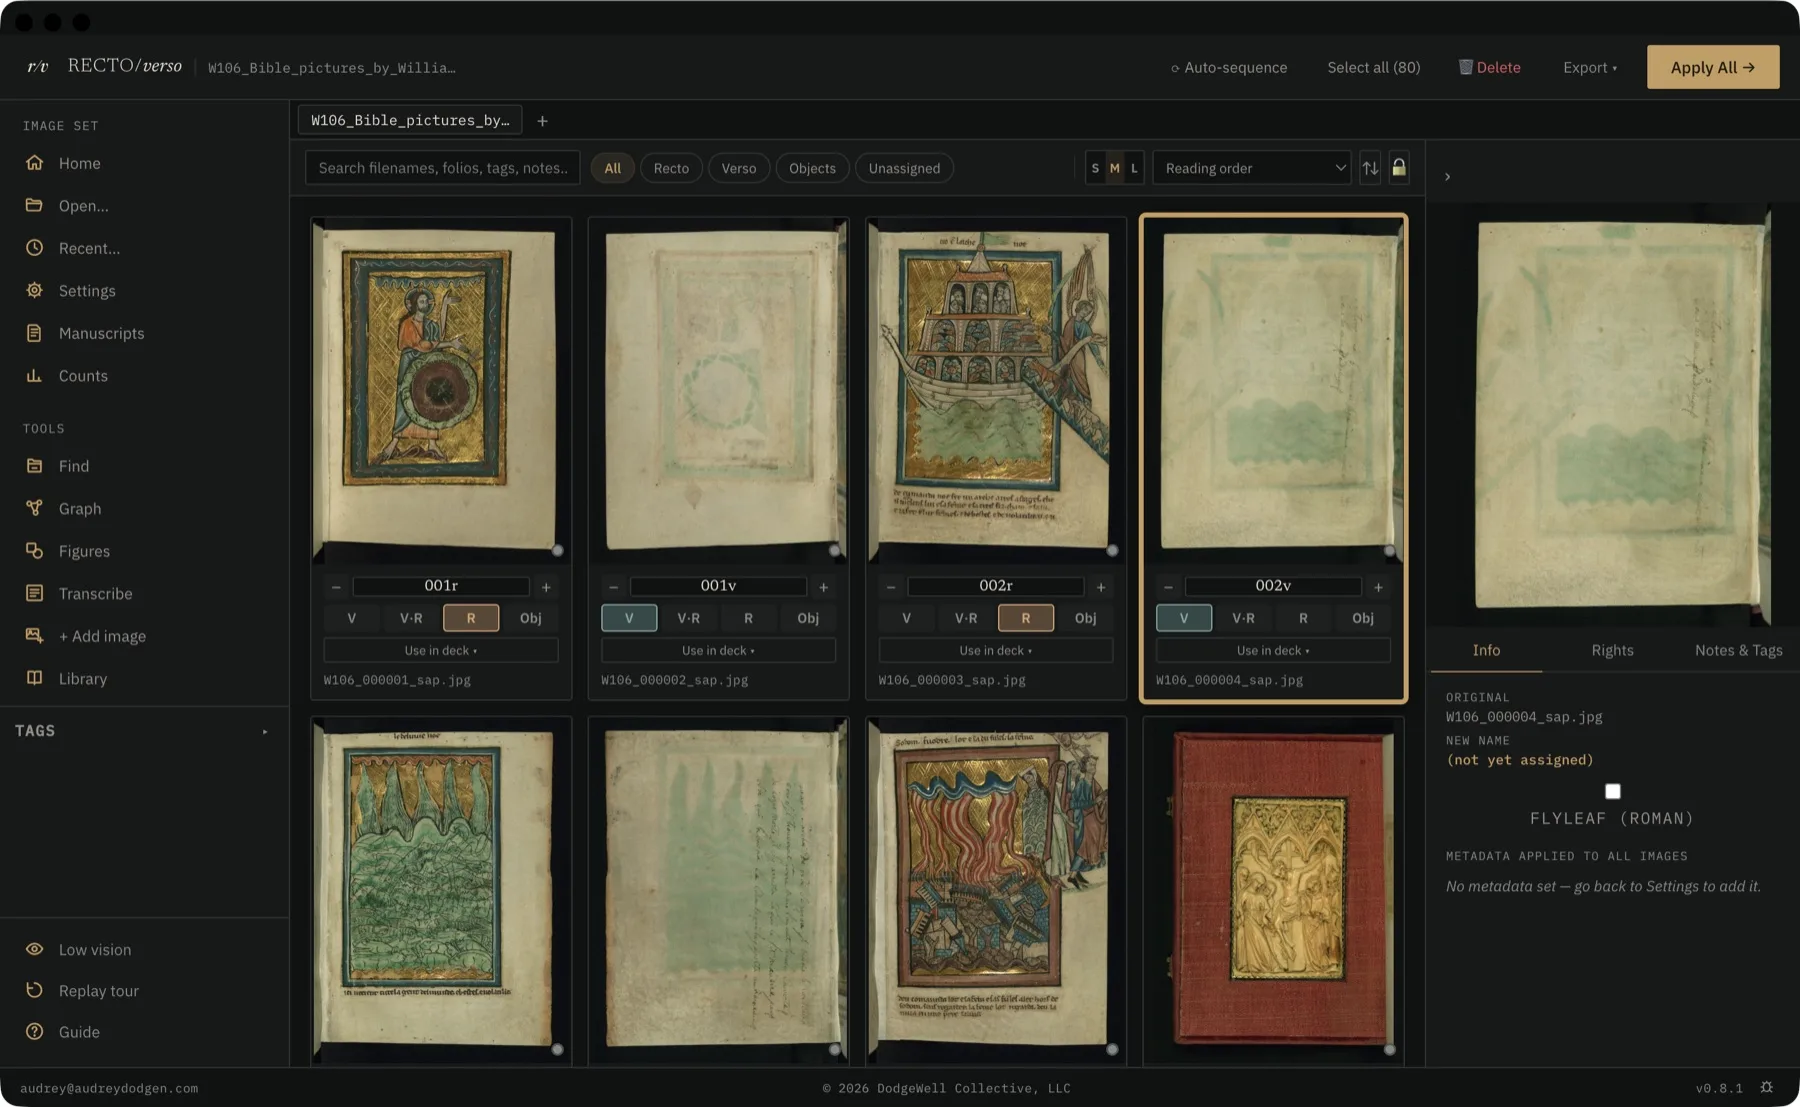Filter by Unassigned images
This screenshot has height=1107, width=1800.
point(904,168)
